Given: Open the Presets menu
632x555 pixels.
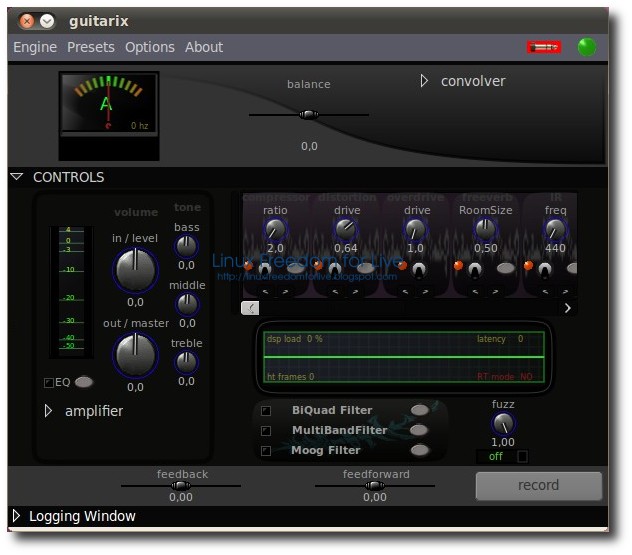Looking at the screenshot, I should tap(91, 47).
